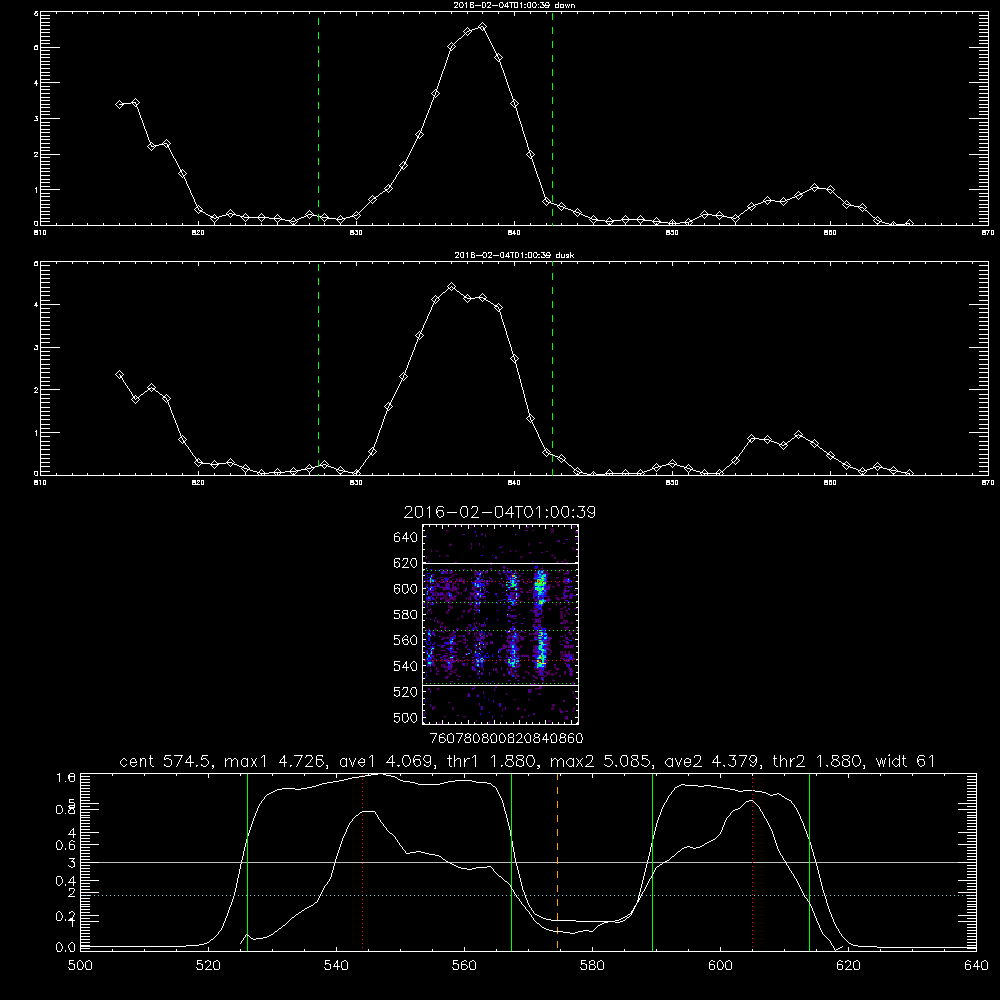
Task: Click the orange dashed center line in bottom plot
Action: pyautogui.click(x=557, y=862)
